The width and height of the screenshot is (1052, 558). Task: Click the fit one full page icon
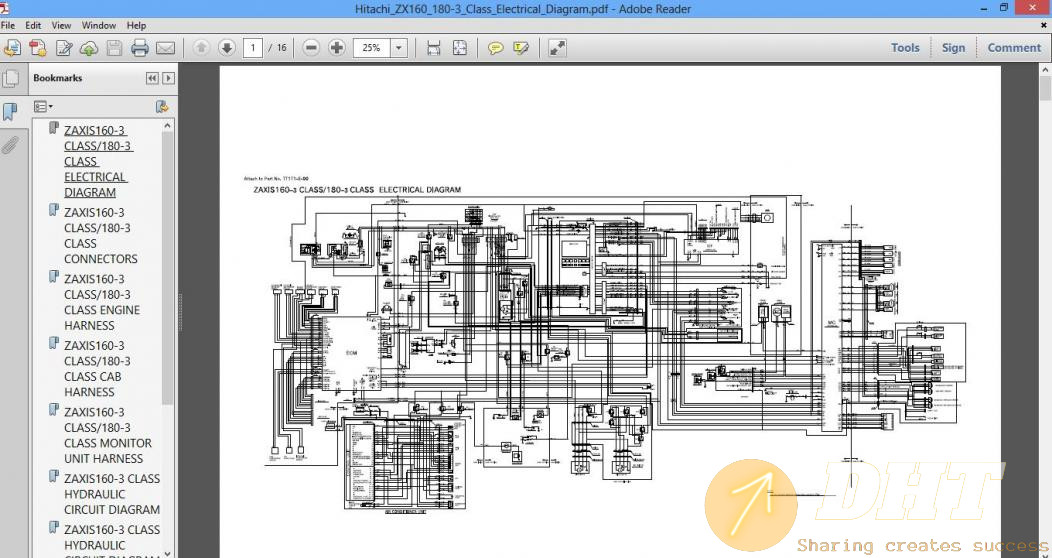click(460, 48)
